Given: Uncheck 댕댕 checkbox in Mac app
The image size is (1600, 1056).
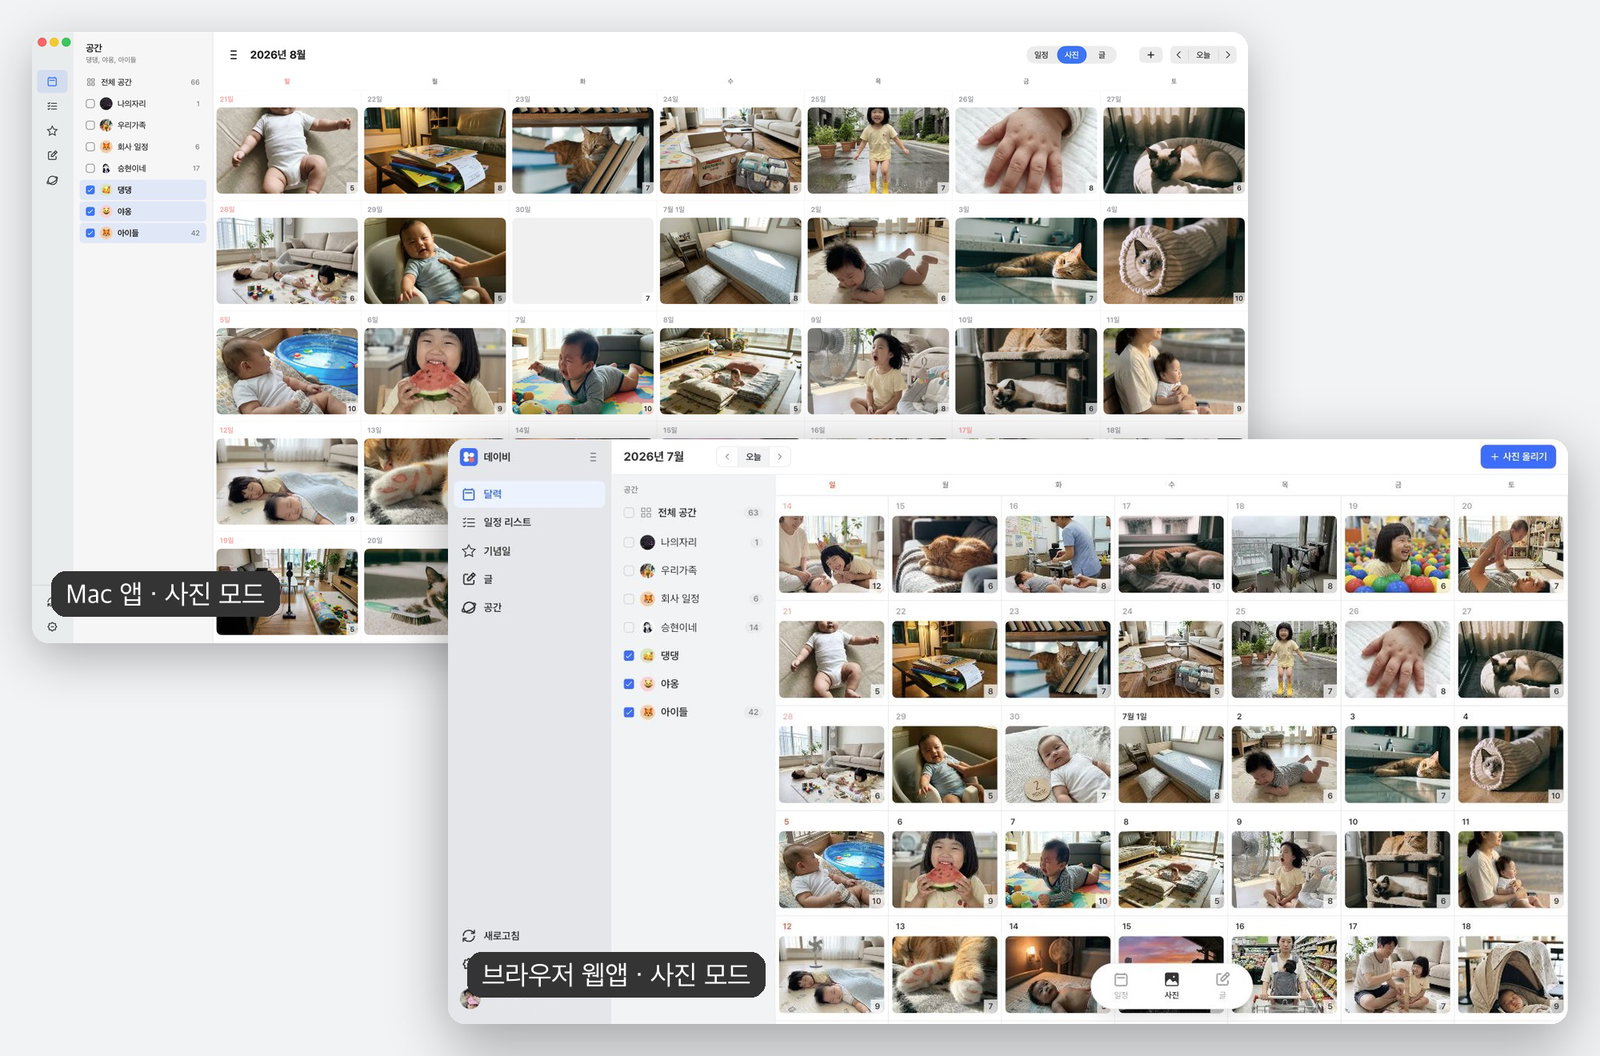Looking at the screenshot, I should pyautogui.click(x=90, y=190).
